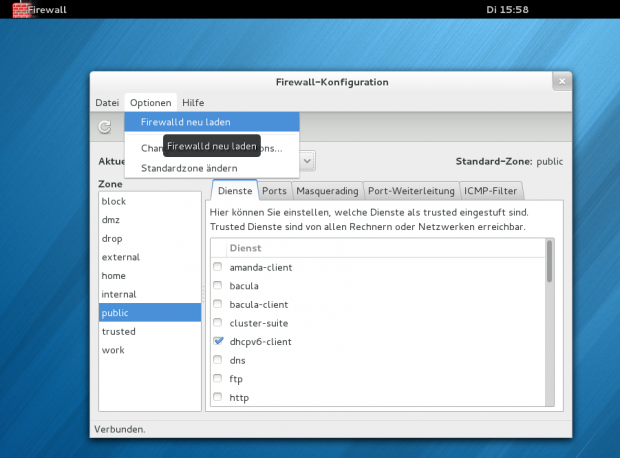This screenshot has width=620, height=458.
Task: Close the Firewall-Konfiguration window
Action: [563, 82]
